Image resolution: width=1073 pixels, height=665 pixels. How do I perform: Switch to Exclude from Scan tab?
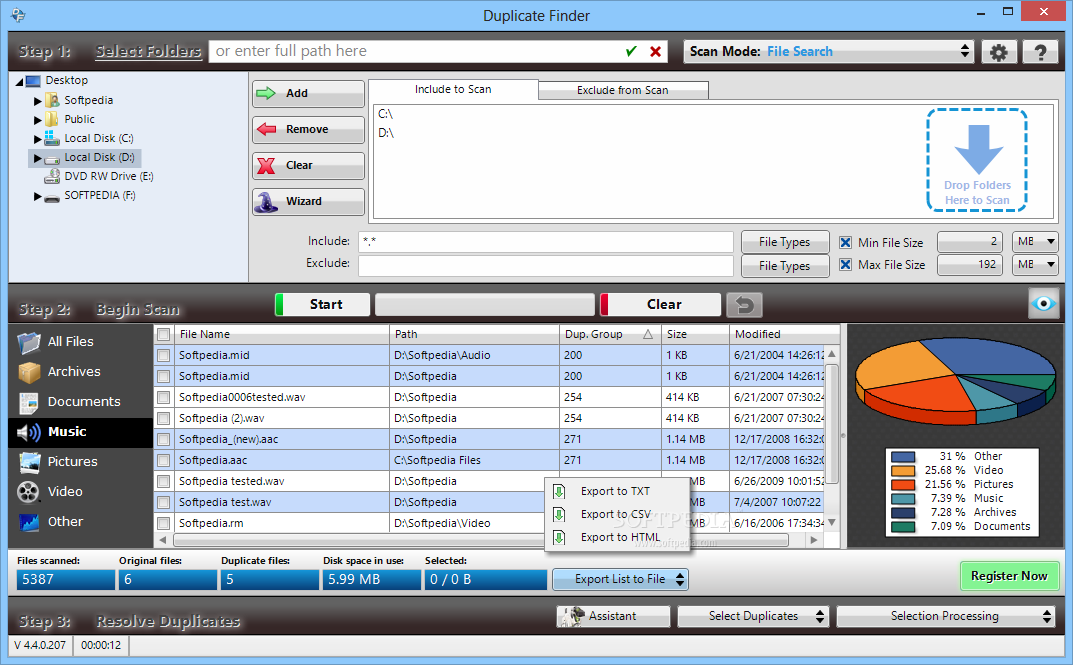pos(623,90)
